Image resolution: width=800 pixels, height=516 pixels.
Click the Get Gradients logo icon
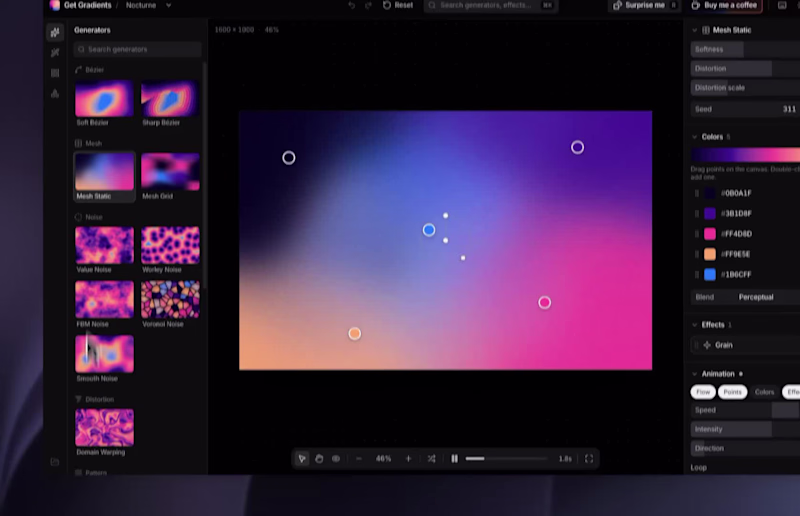pyautogui.click(x=55, y=5)
